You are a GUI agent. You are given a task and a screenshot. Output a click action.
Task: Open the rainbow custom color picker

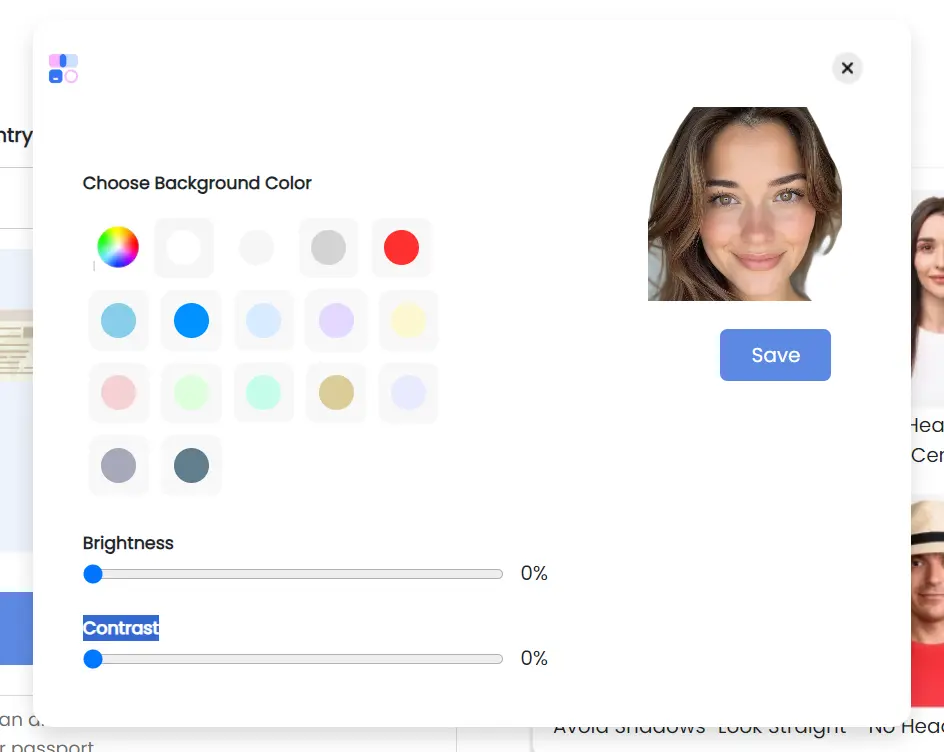pos(118,247)
